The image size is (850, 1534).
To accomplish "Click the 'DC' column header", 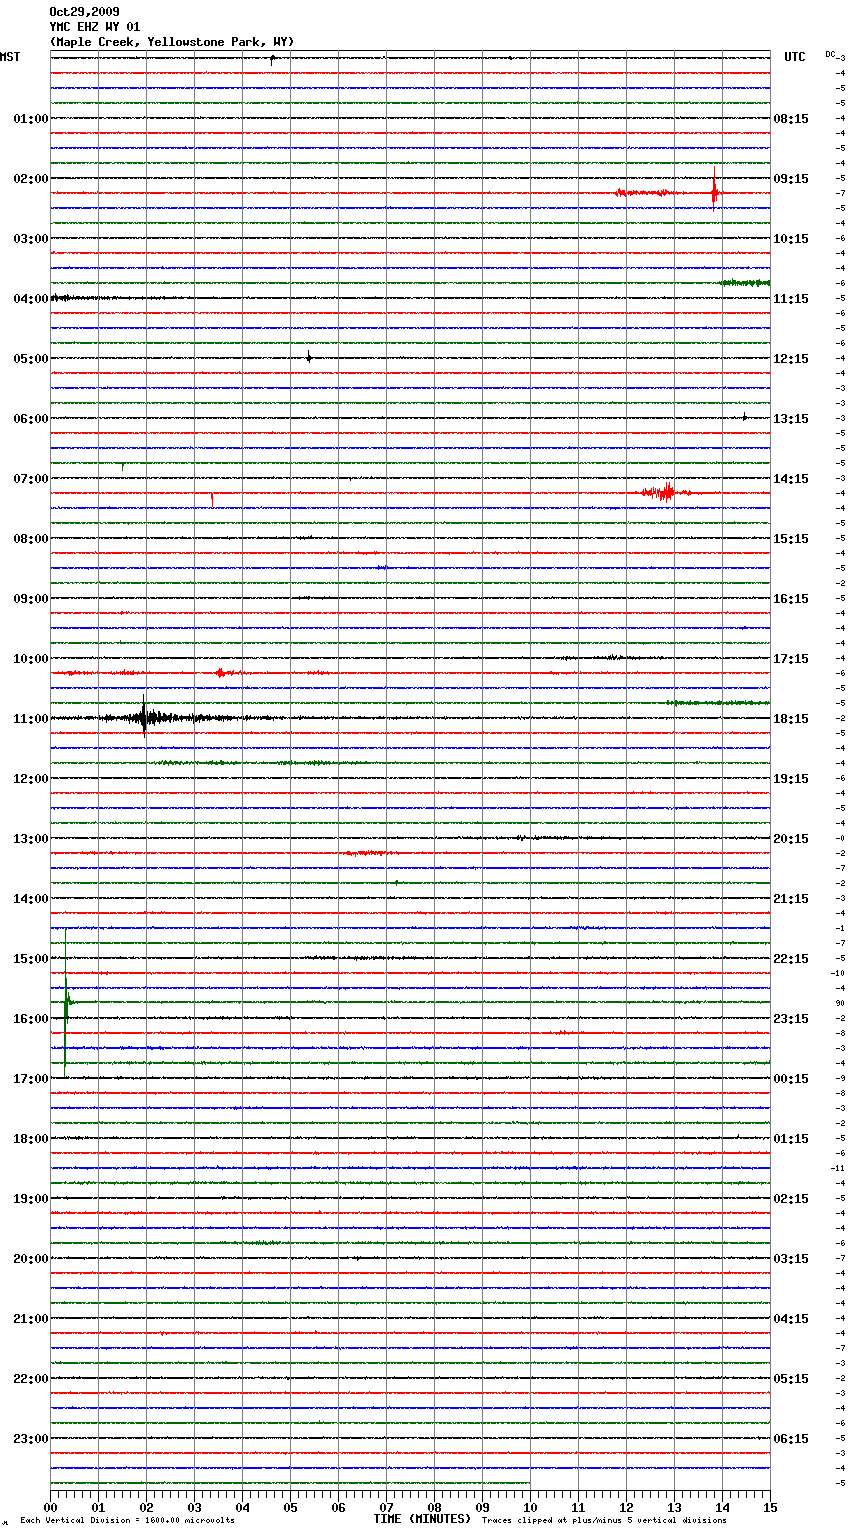I will coord(830,54).
